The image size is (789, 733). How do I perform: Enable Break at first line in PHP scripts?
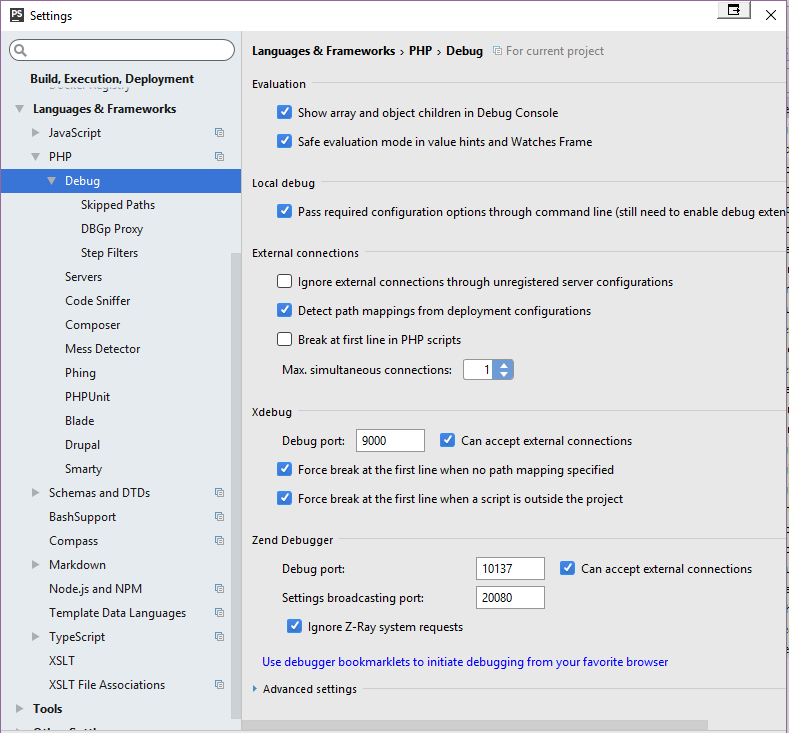point(285,340)
